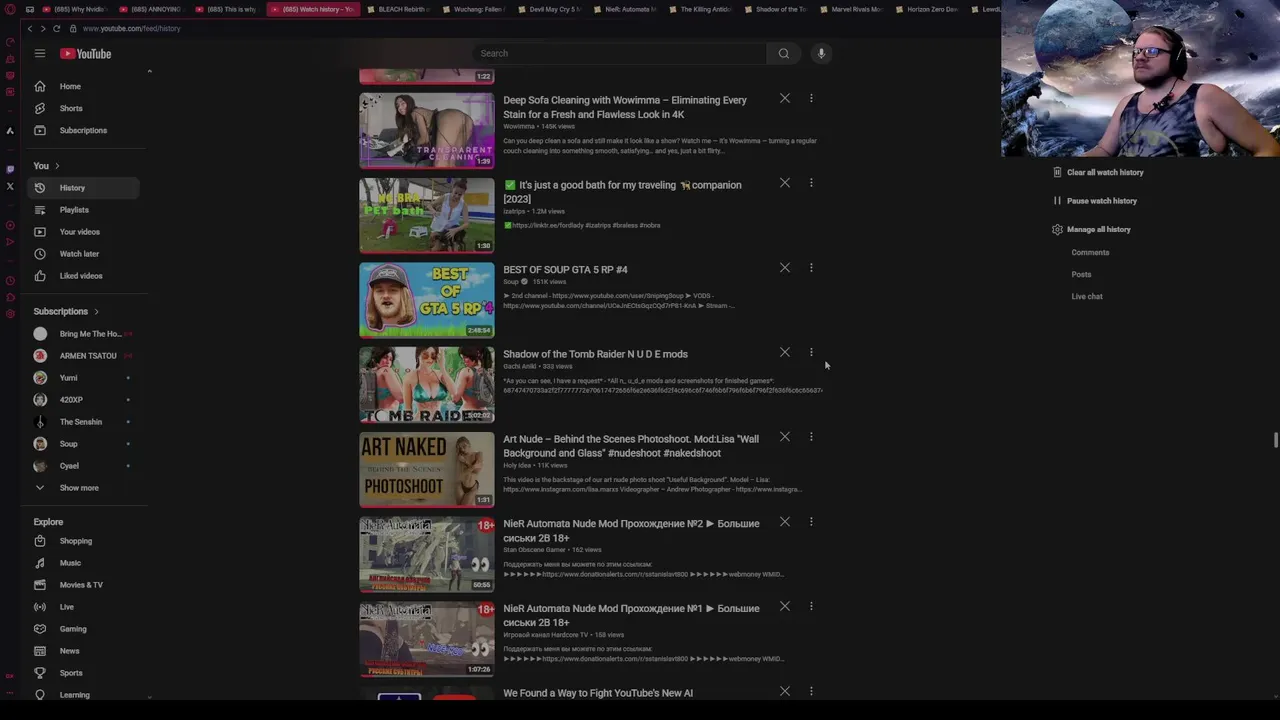This screenshot has width=1280, height=720.
Task: Remove traveling companion bath video from history
Action: point(785,183)
